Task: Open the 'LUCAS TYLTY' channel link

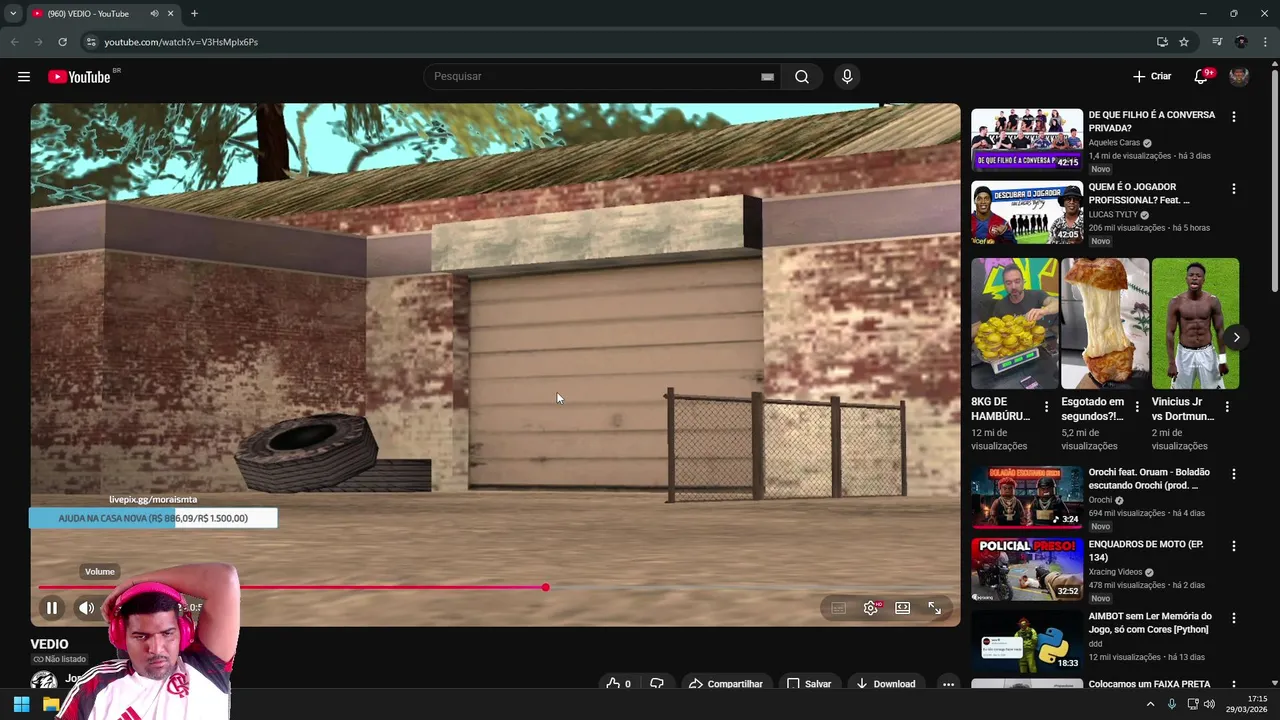Action: 1113,215
